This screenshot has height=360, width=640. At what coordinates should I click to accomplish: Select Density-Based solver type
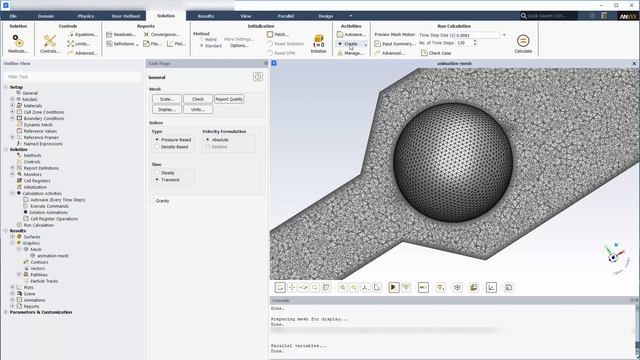(172, 147)
